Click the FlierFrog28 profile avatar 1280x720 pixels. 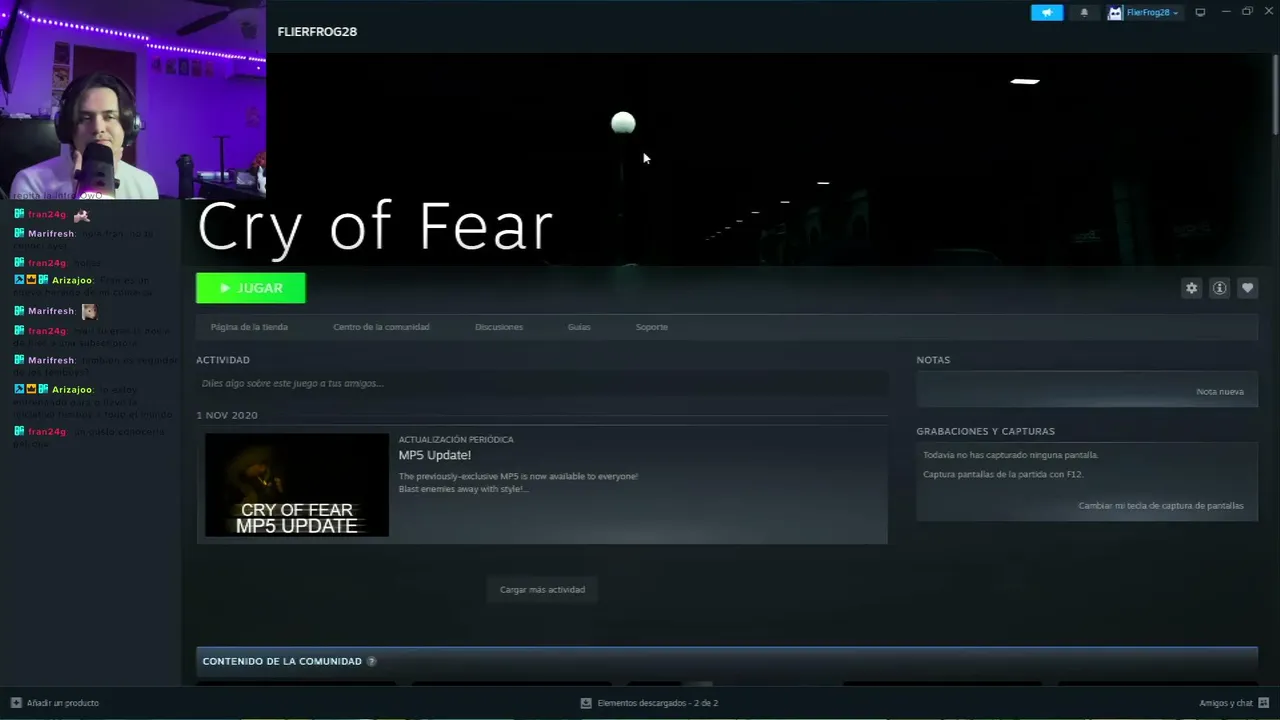pyautogui.click(x=1115, y=13)
